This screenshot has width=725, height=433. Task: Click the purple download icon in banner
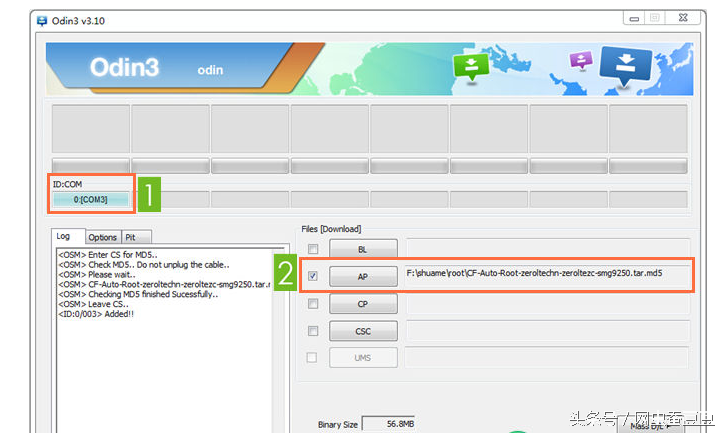(x=581, y=60)
